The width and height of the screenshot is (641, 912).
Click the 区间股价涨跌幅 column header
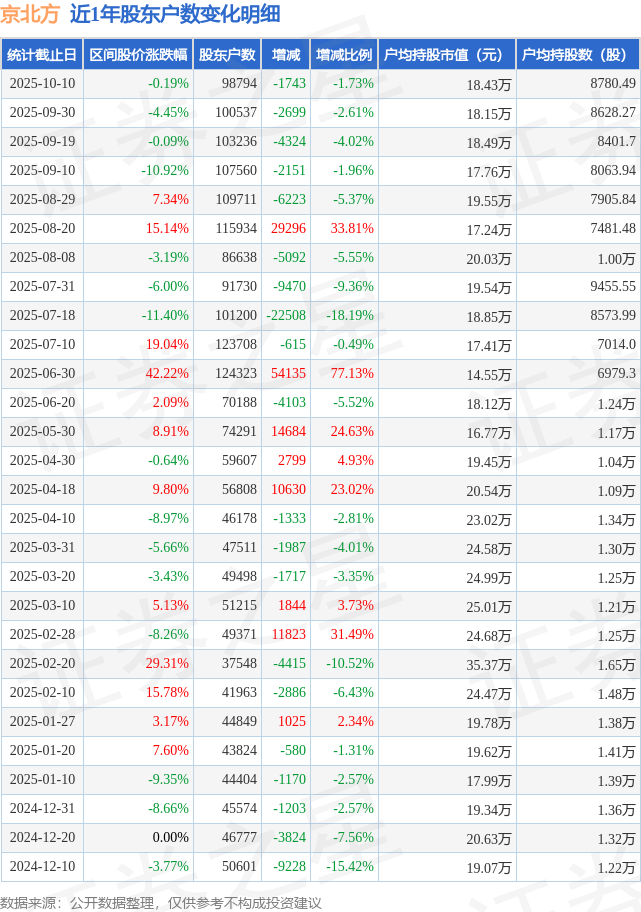click(137, 56)
